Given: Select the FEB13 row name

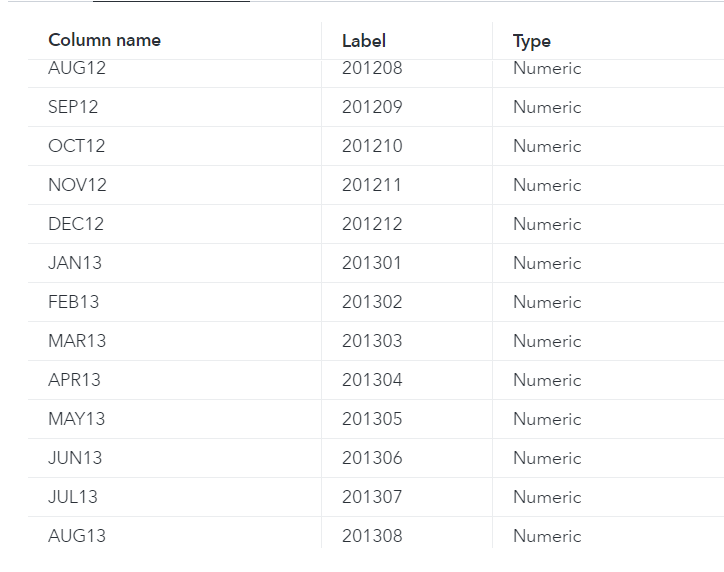Looking at the screenshot, I should tap(74, 302).
